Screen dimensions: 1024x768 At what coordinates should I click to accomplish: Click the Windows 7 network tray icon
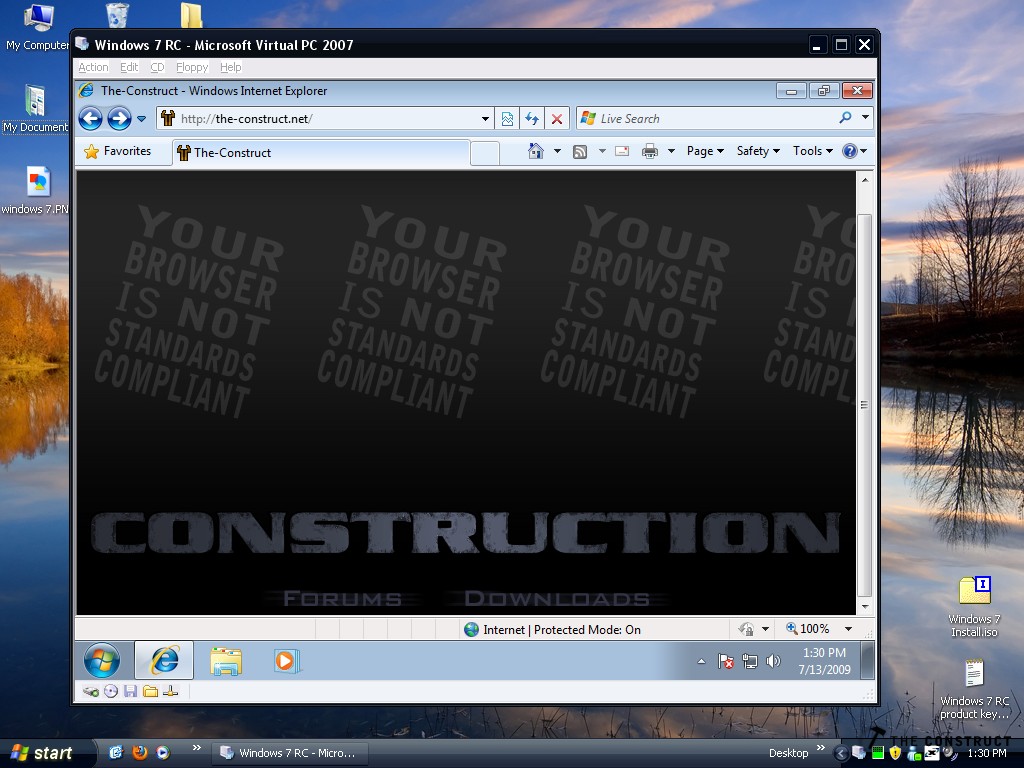750,662
